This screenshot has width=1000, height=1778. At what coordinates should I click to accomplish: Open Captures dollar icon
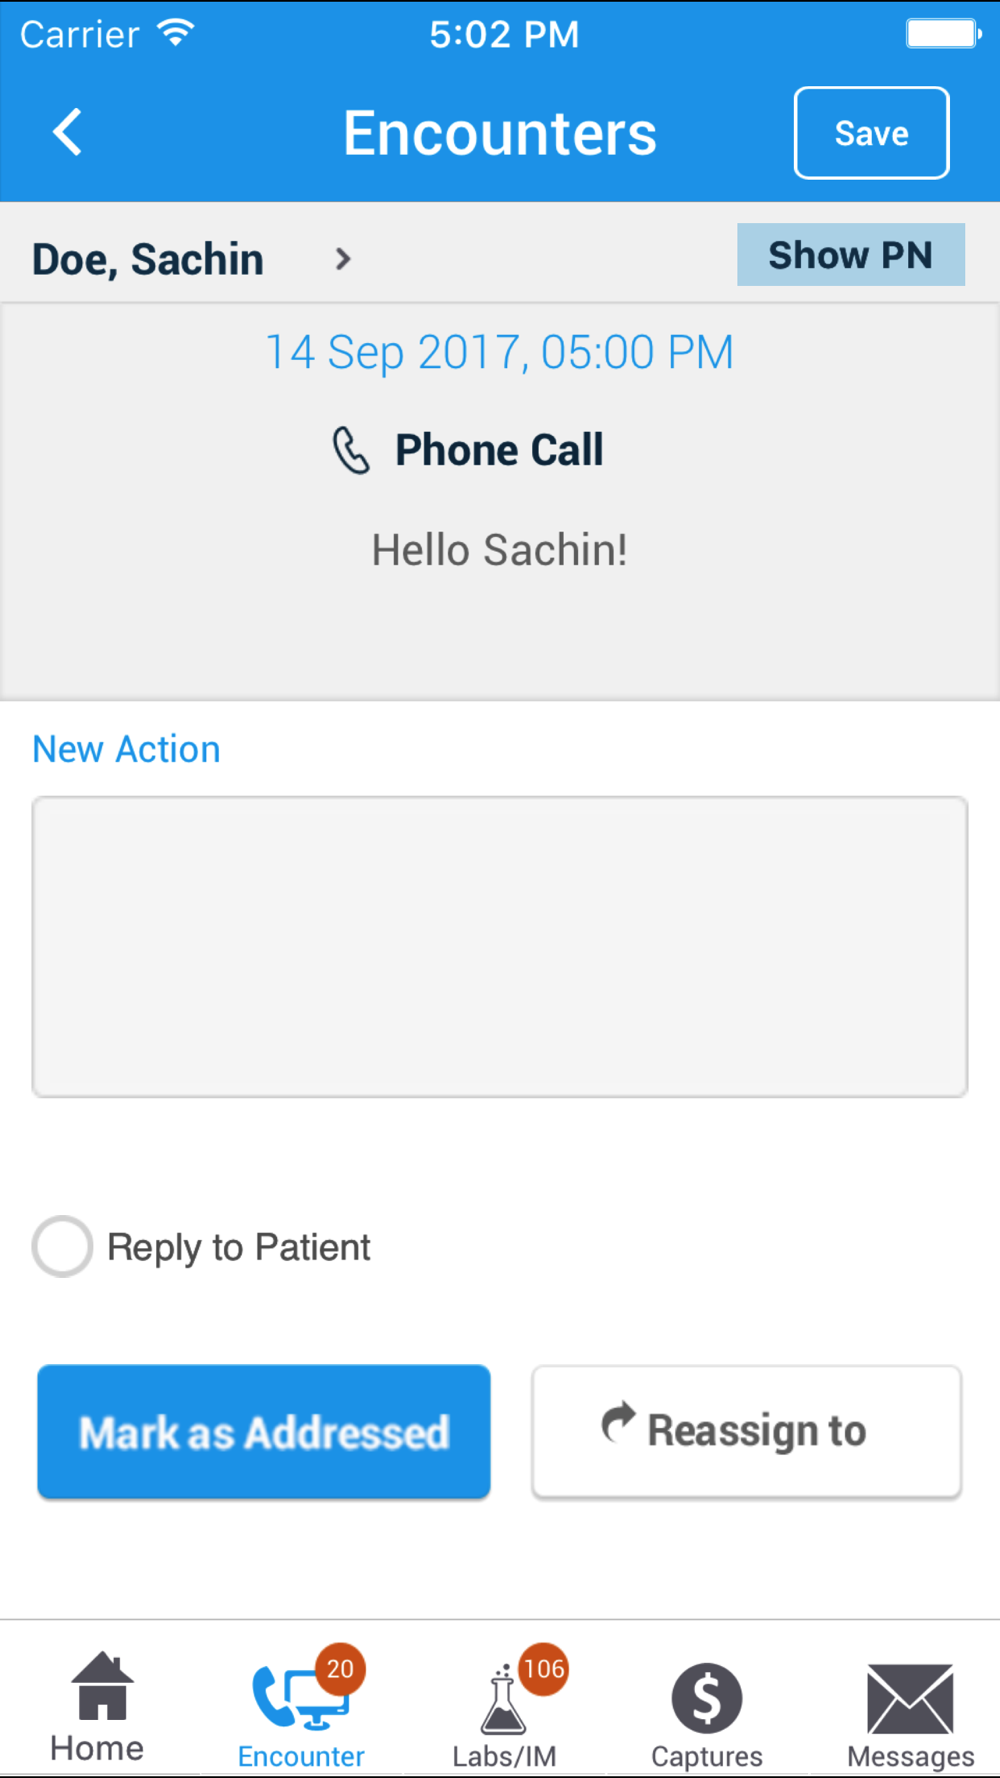(707, 1698)
